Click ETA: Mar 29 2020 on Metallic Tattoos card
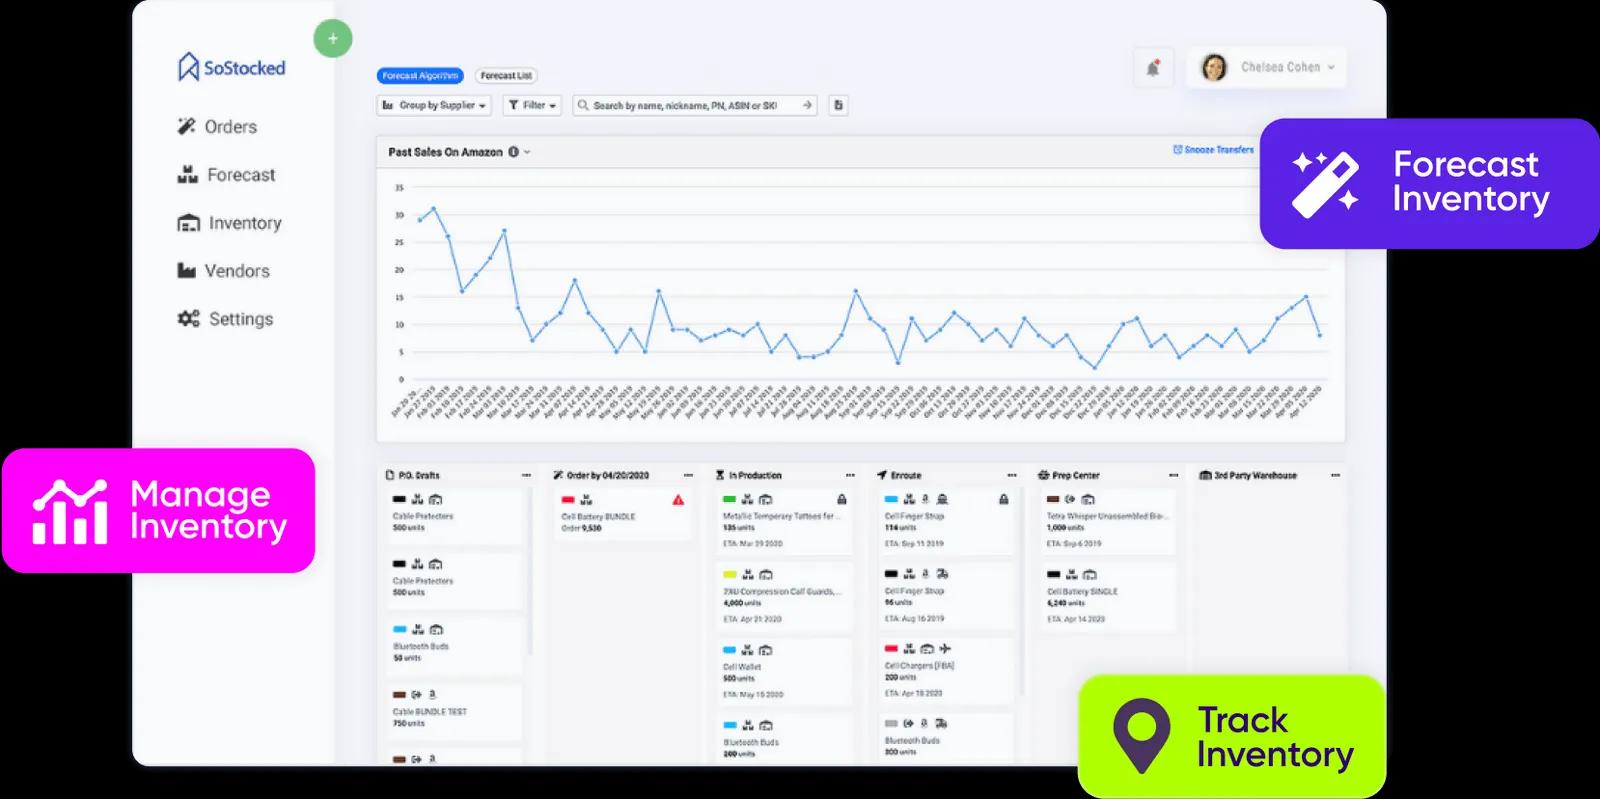The height and width of the screenshot is (799, 1600). coord(753,544)
